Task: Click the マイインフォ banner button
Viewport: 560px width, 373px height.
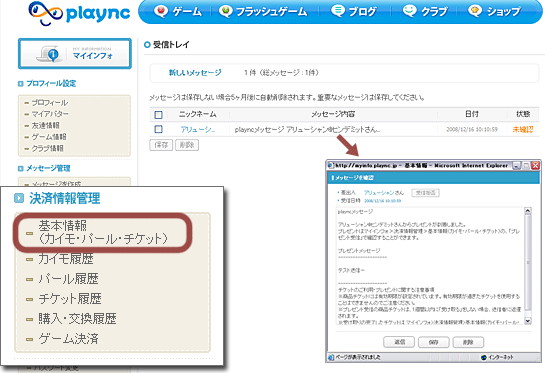Action: click(x=75, y=54)
